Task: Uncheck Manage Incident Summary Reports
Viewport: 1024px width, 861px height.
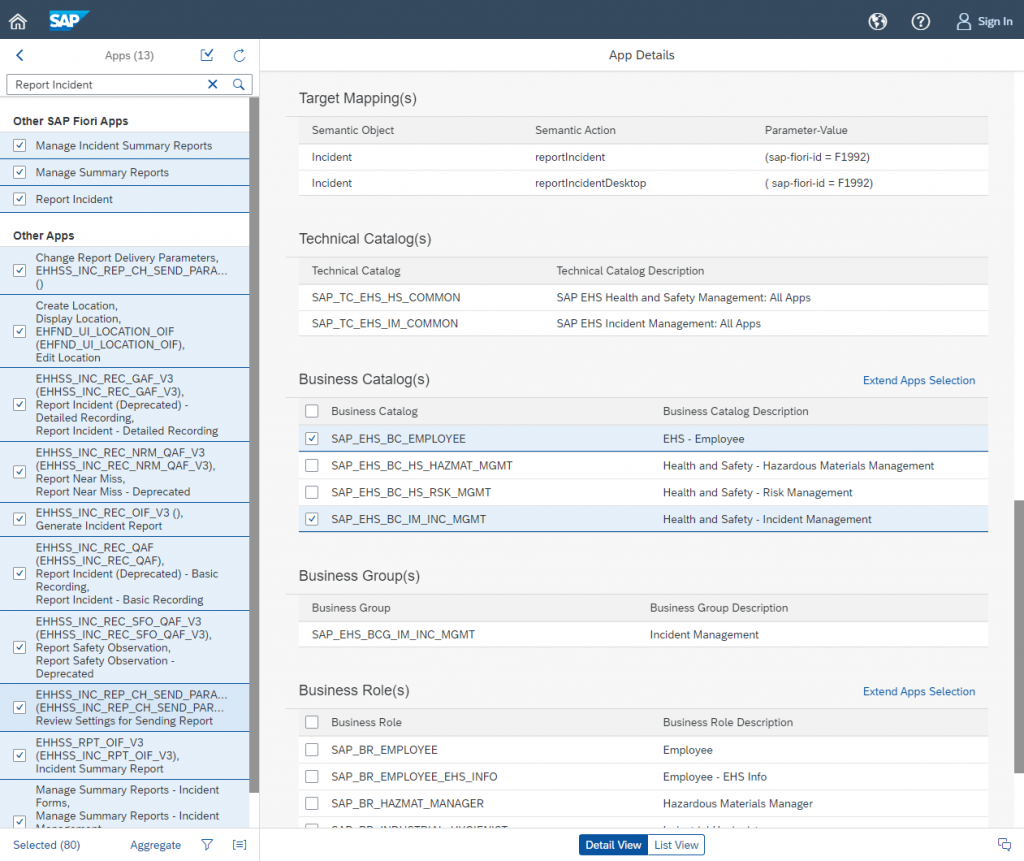Action: [20, 146]
